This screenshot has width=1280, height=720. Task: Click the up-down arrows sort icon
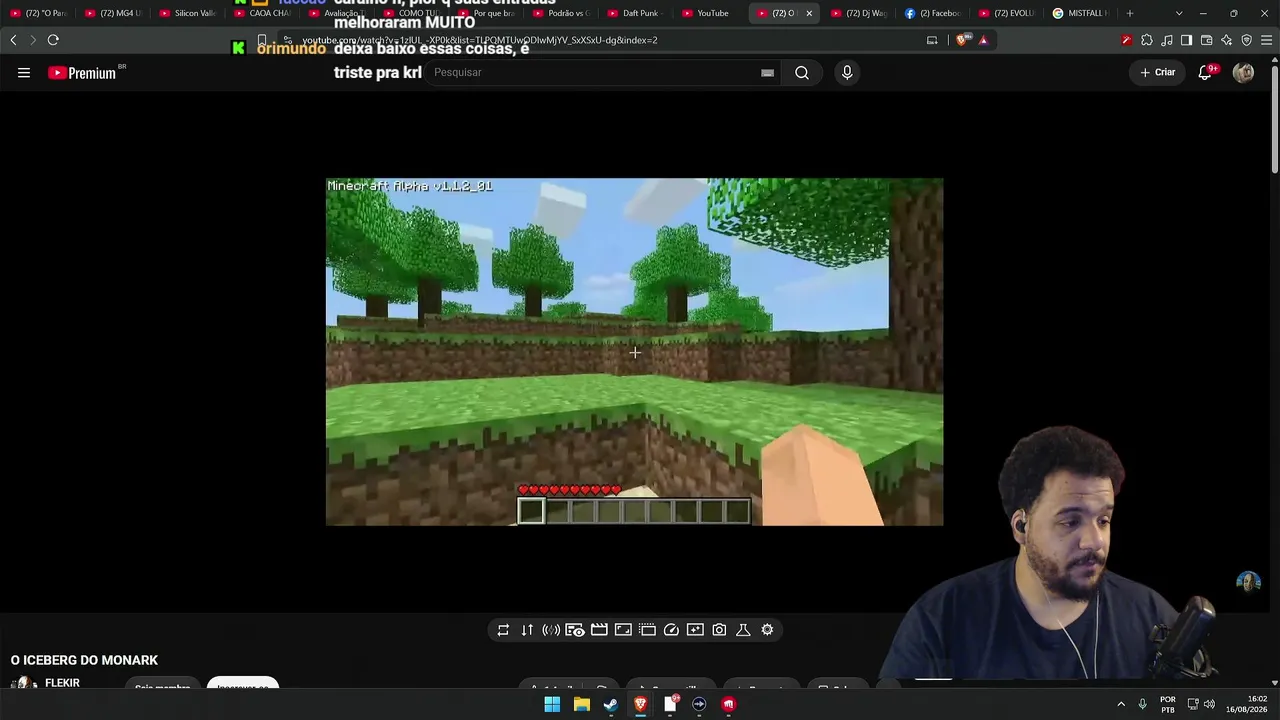[x=527, y=630]
